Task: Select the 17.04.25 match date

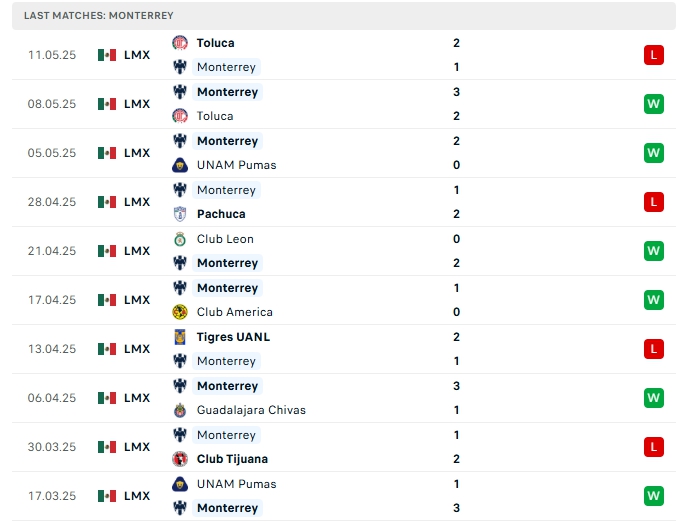Action: coord(52,300)
